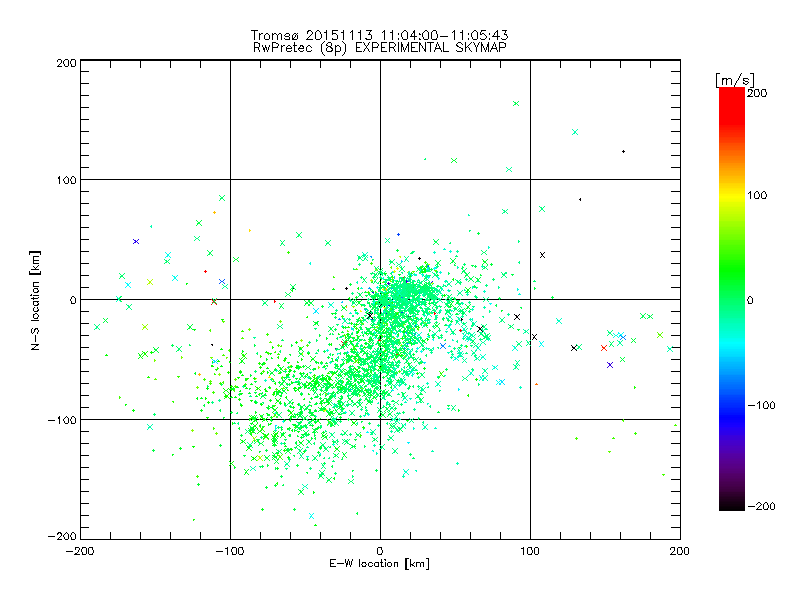The width and height of the screenshot is (800, 600).
Task: Click the '-100' tick label on the N-S axis
Action: pyautogui.click(x=62, y=420)
